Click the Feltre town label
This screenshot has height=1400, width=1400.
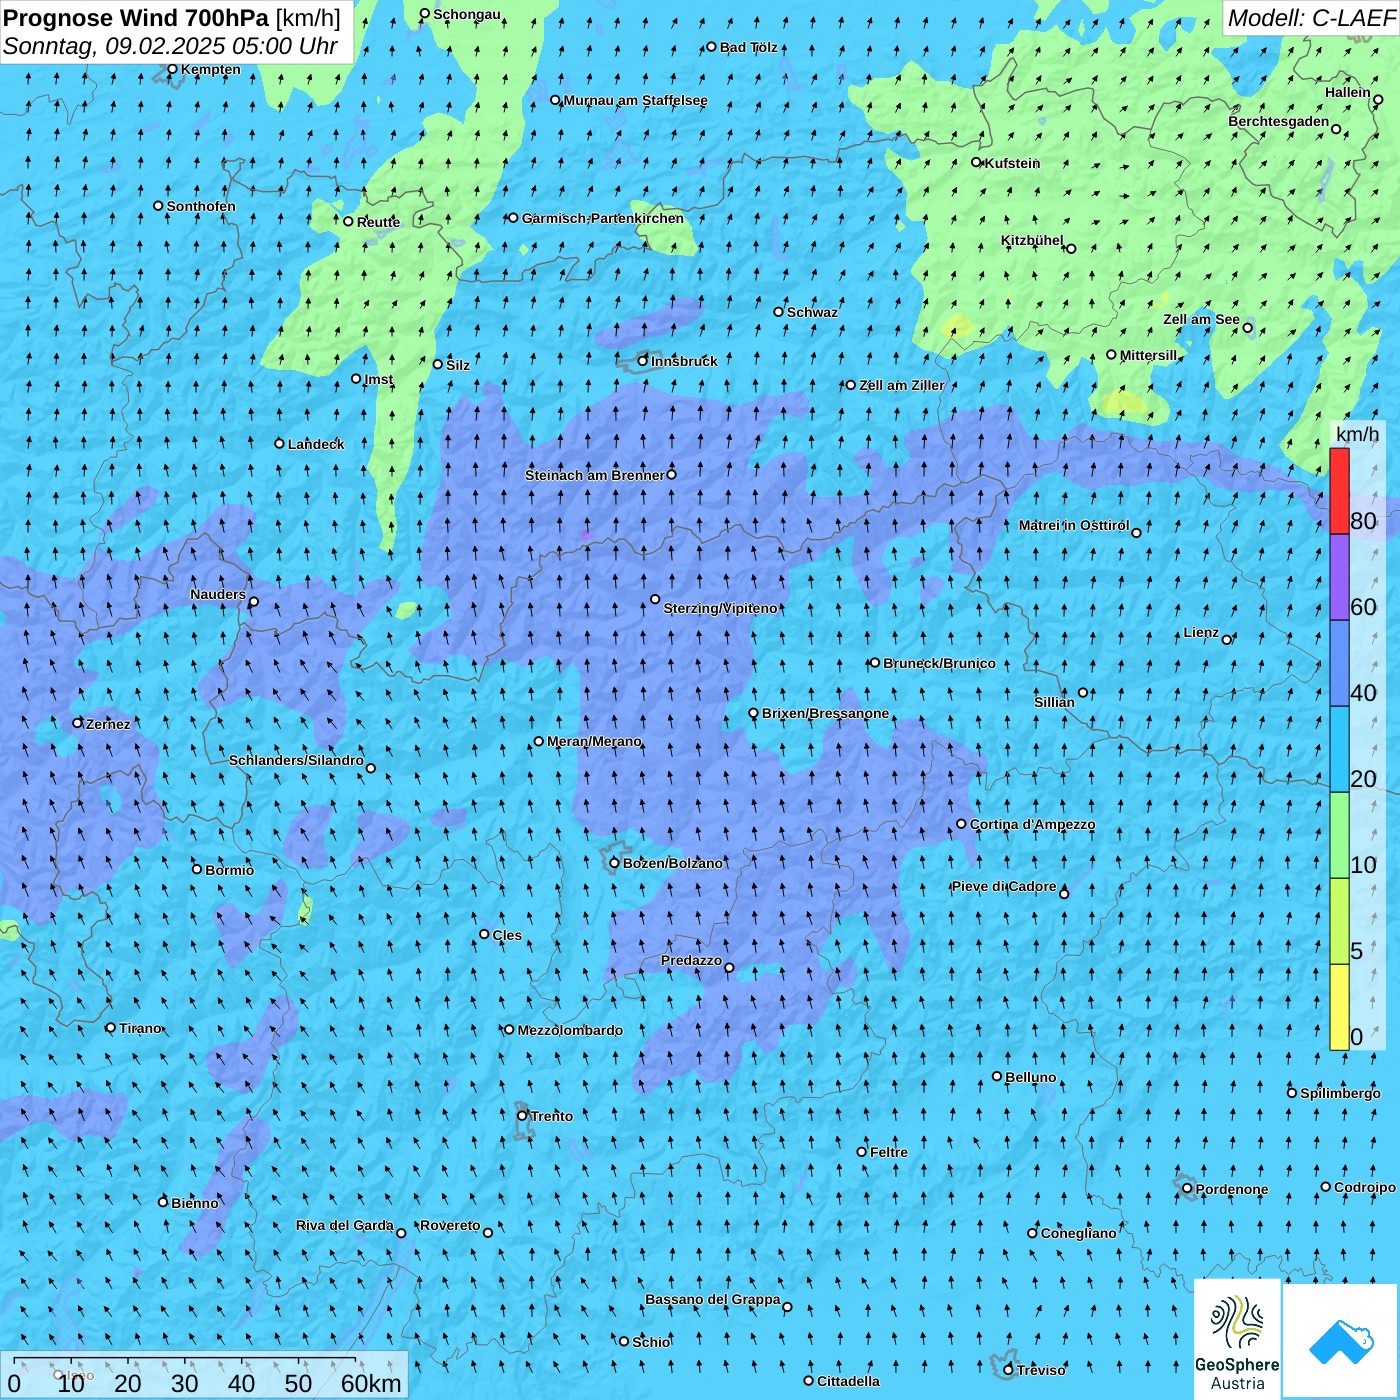click(888, 1153)
